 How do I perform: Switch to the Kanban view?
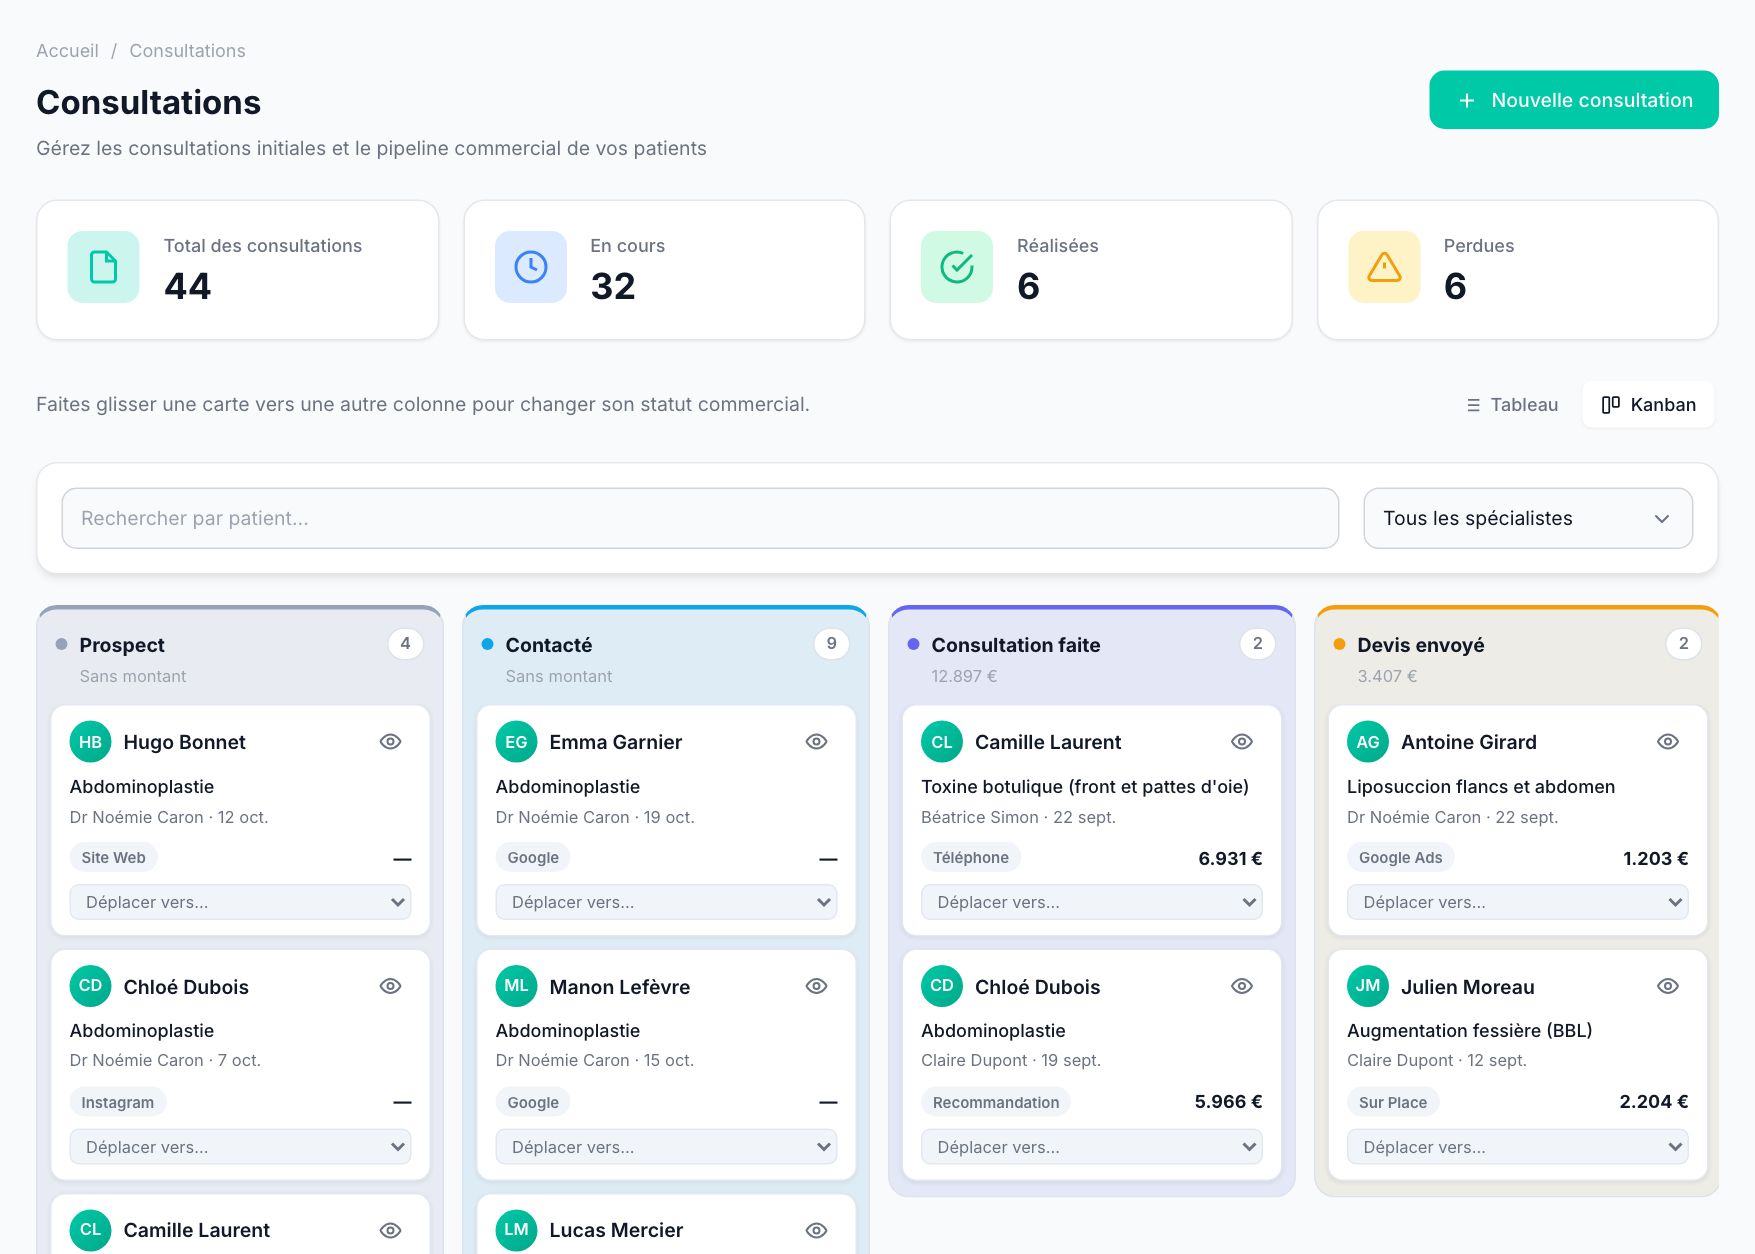1648,405
